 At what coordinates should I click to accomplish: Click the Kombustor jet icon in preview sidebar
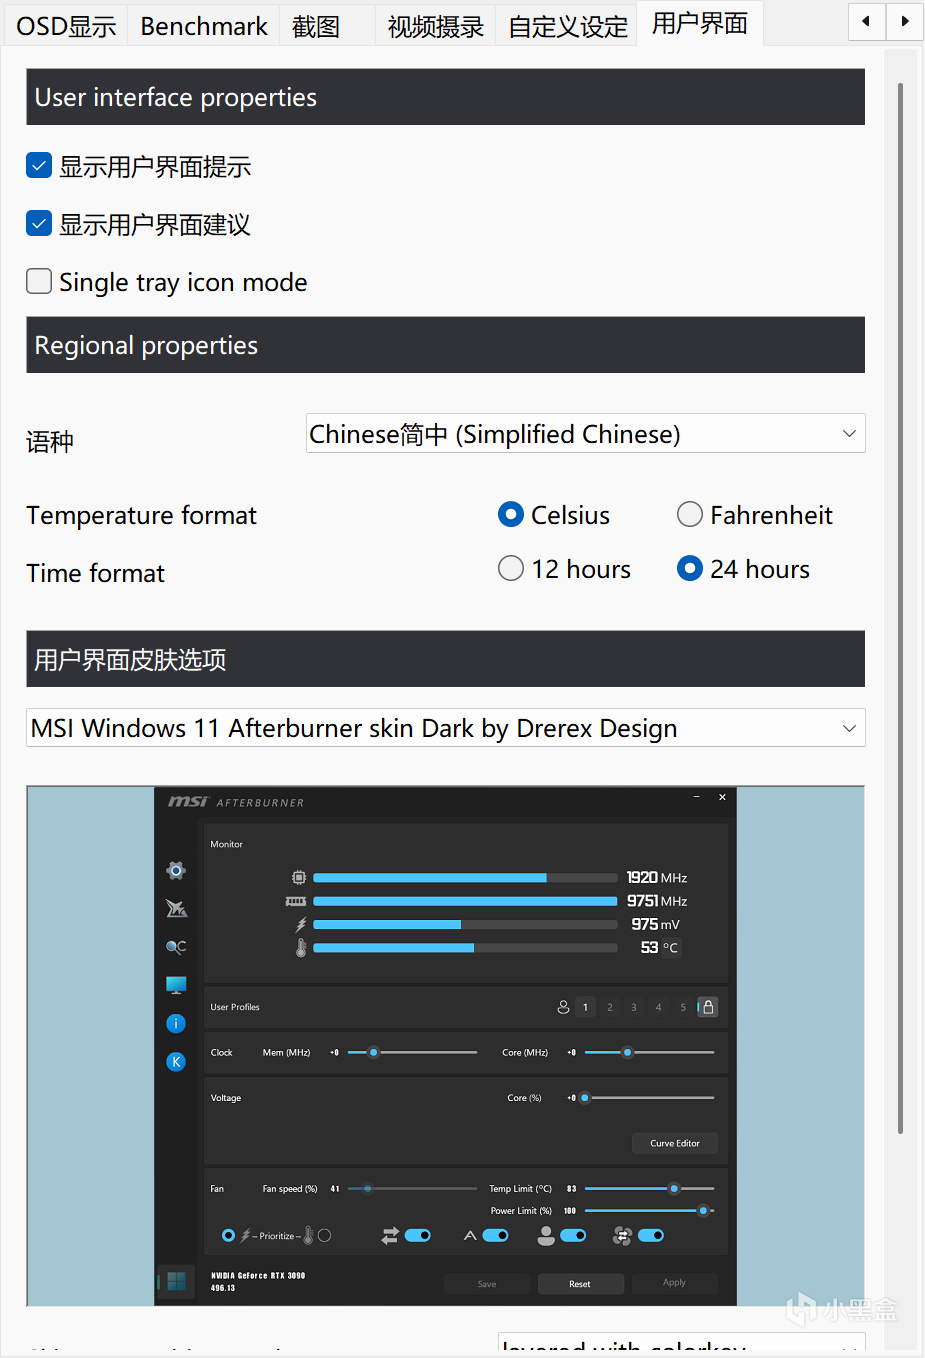(x=176, y=908)
